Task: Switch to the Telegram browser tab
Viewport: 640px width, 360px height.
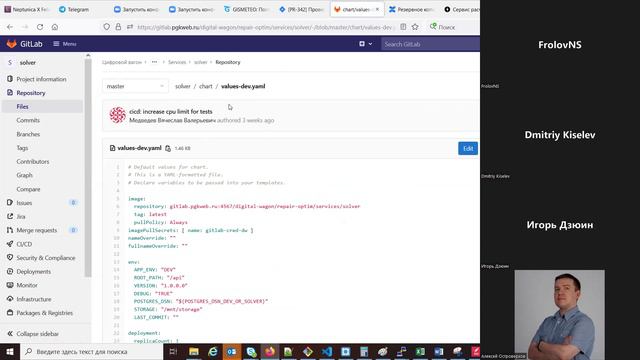Action: (x=74, y=9)
